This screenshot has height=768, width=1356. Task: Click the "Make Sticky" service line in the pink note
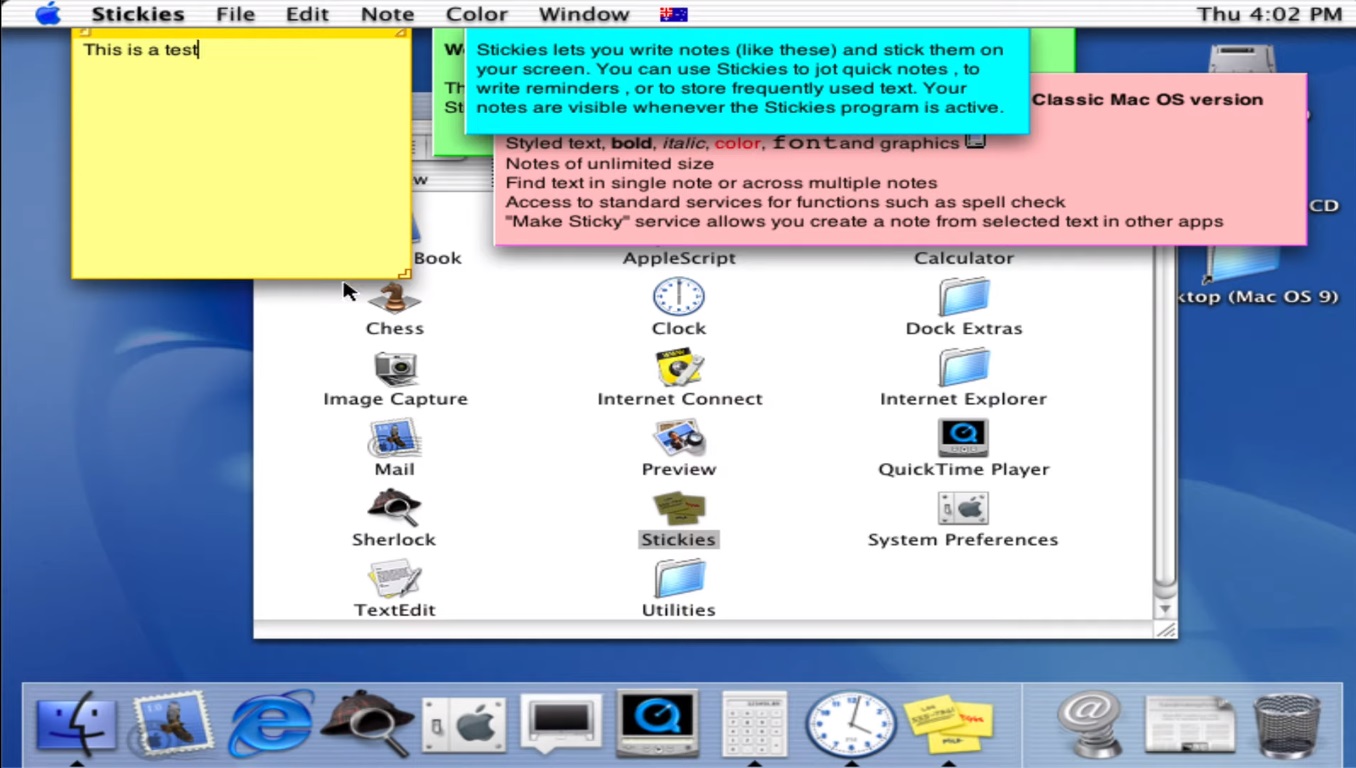[865, 221]
